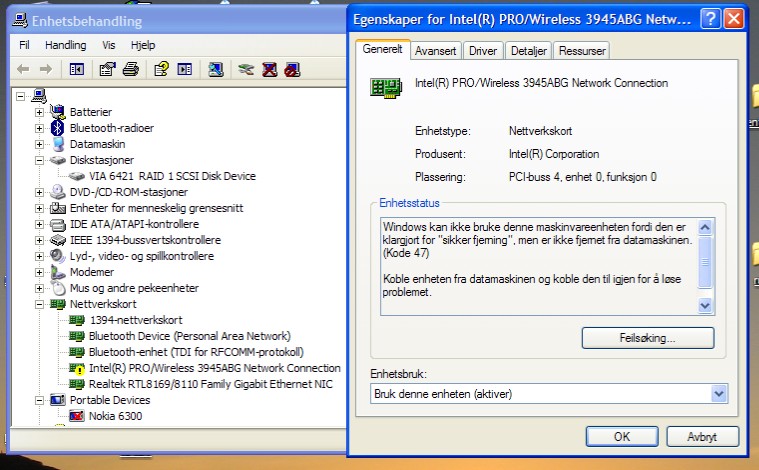Click the network card icon in properties dialog
The image size is (759, 470).
(386, 88)
